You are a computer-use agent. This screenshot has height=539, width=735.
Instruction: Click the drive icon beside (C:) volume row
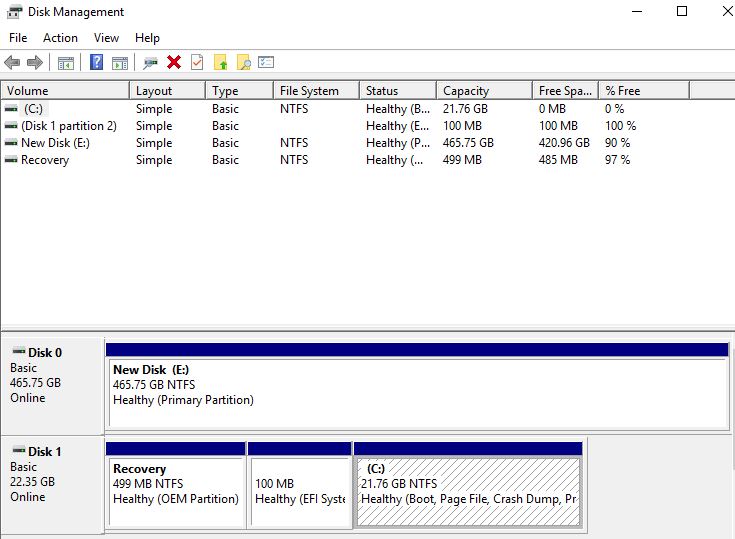tap(11, 109)
